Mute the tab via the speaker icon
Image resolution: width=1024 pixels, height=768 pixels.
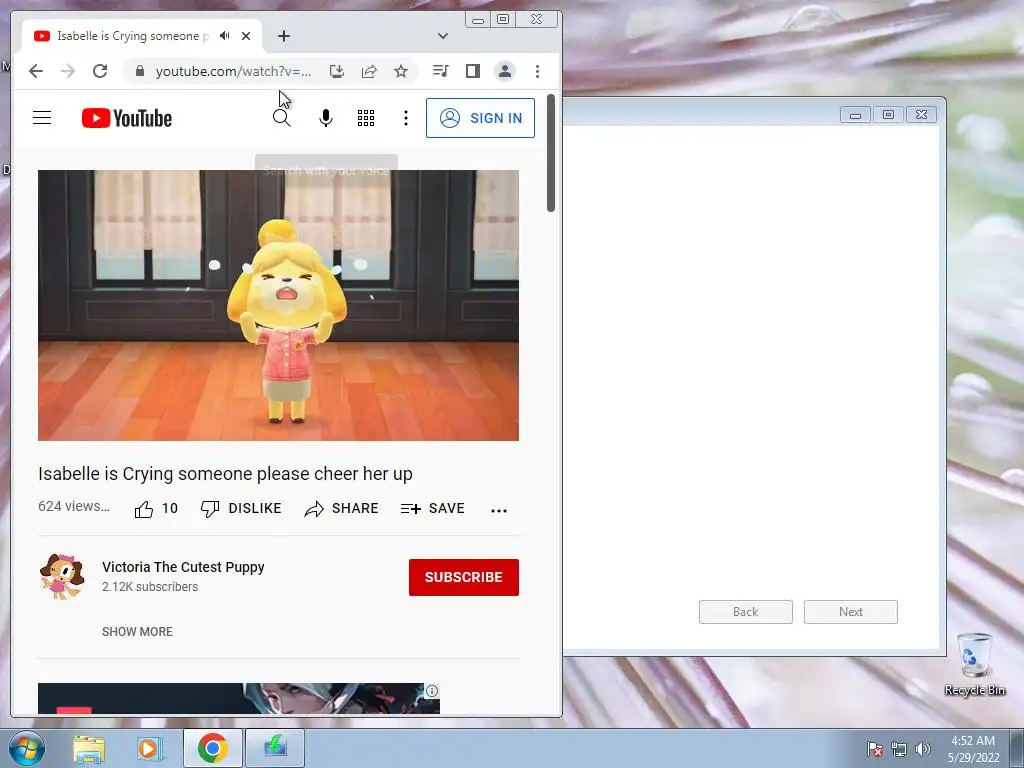225,36
